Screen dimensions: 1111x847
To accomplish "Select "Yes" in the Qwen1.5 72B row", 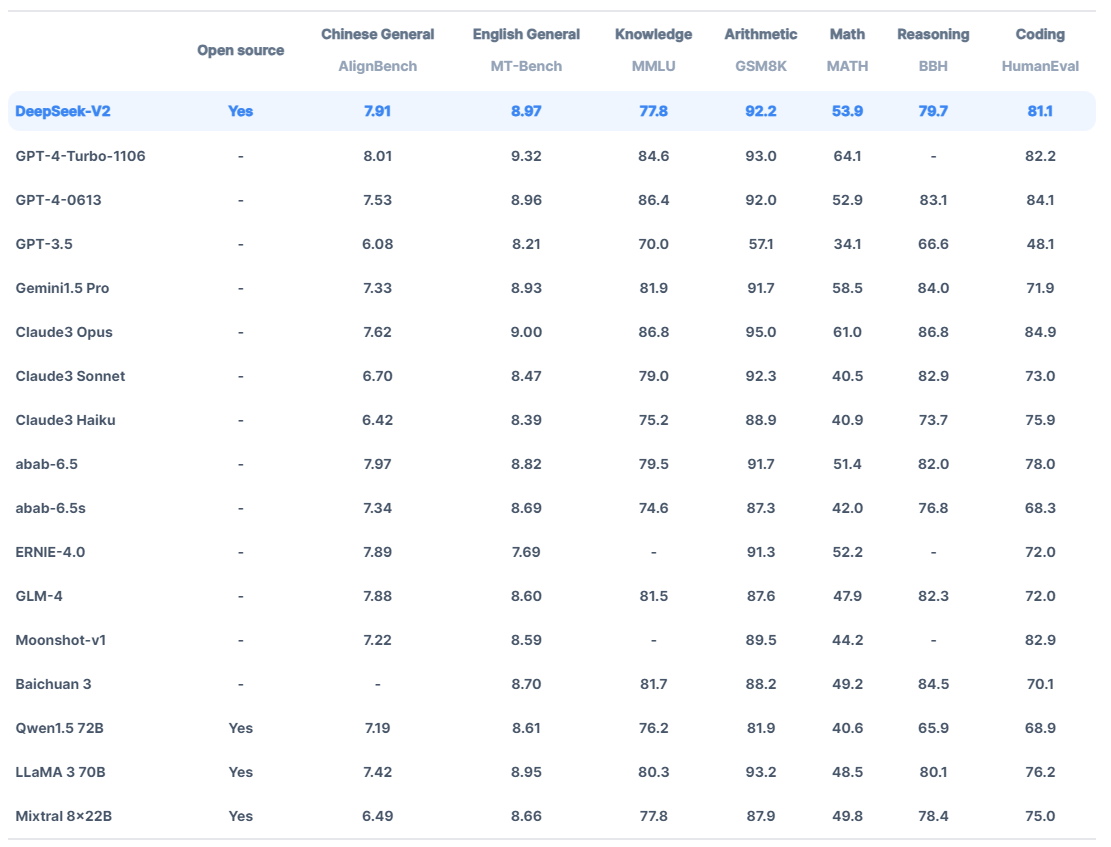I will (x=240, y=727).
